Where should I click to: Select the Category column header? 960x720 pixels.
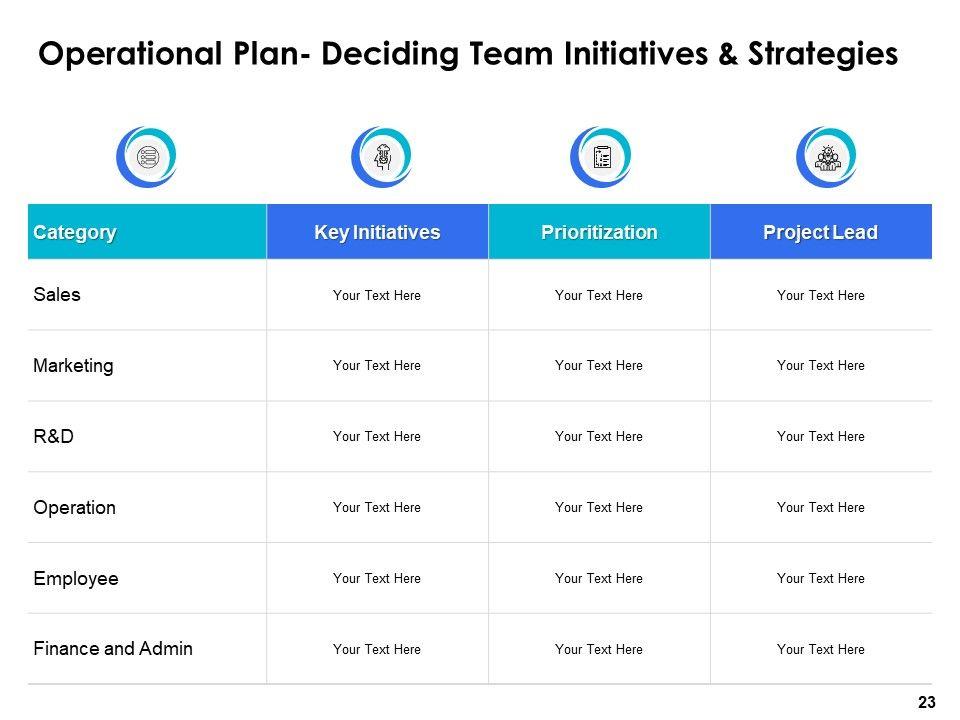(75, 233)
